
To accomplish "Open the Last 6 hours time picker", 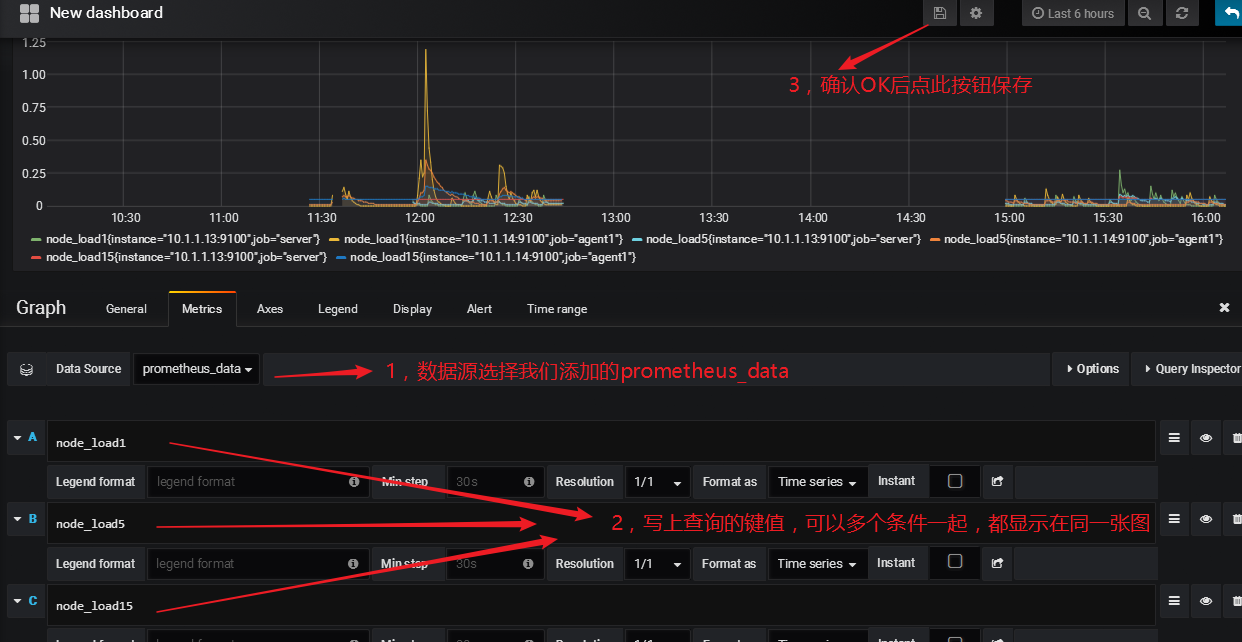I will pyautogui.click(x=1073, y=13).
